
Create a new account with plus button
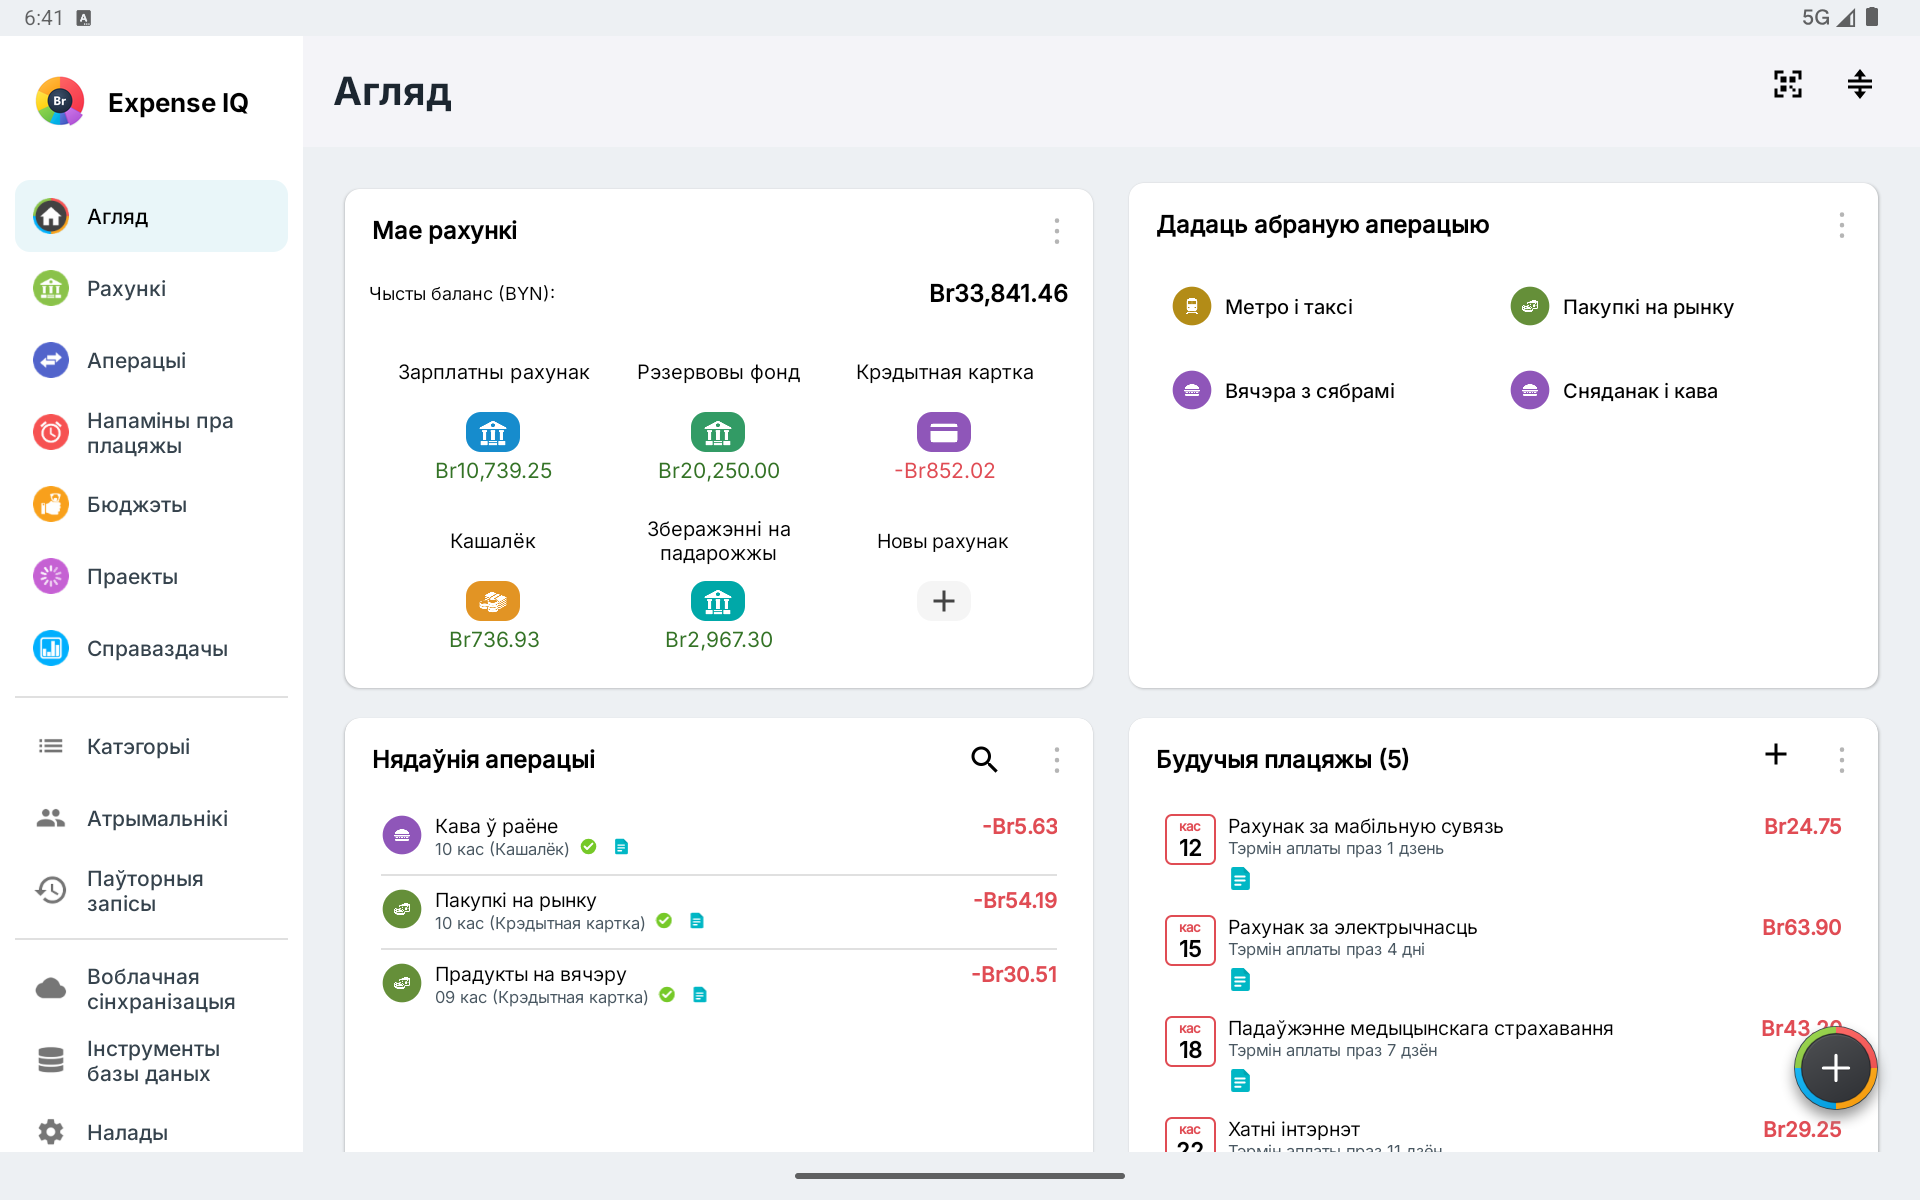click(x=944, y=601)
